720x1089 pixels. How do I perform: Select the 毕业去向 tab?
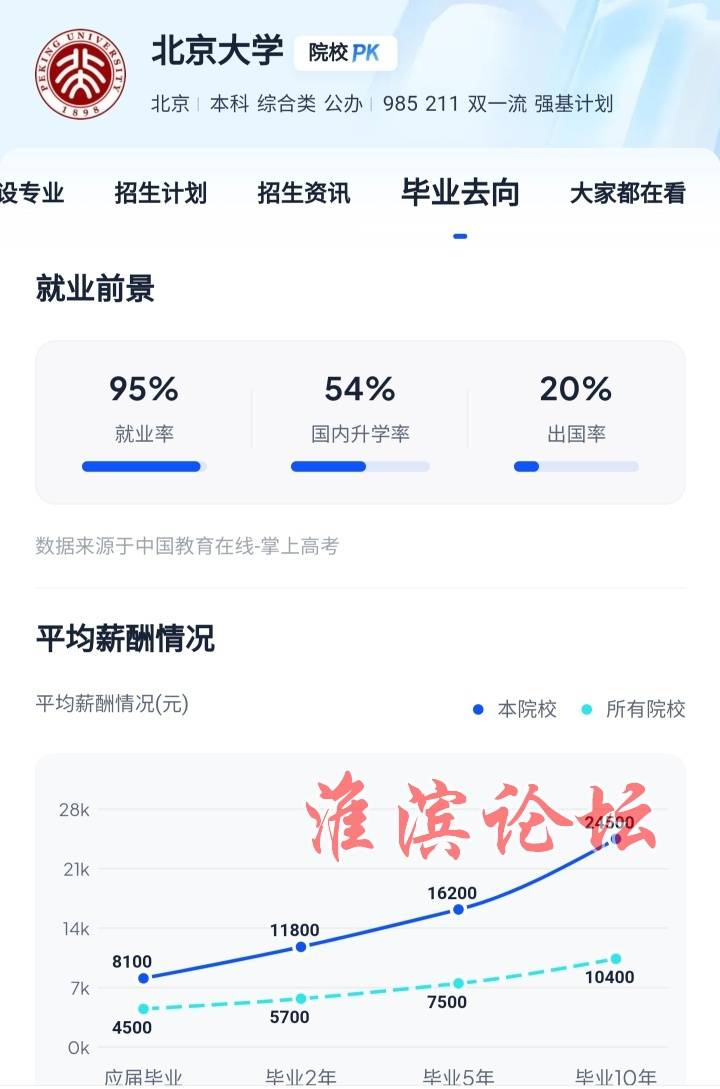click(460, 192)
